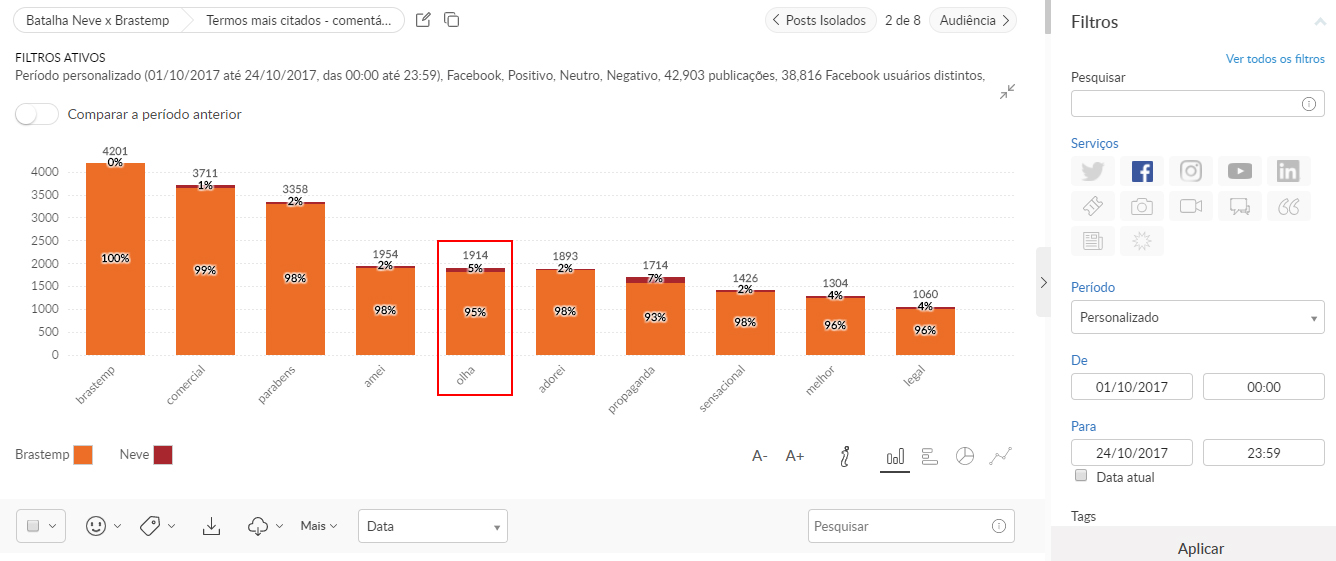Click the edit pencil icon beside the title
The image size is (1336, 561).
[423, 20]
